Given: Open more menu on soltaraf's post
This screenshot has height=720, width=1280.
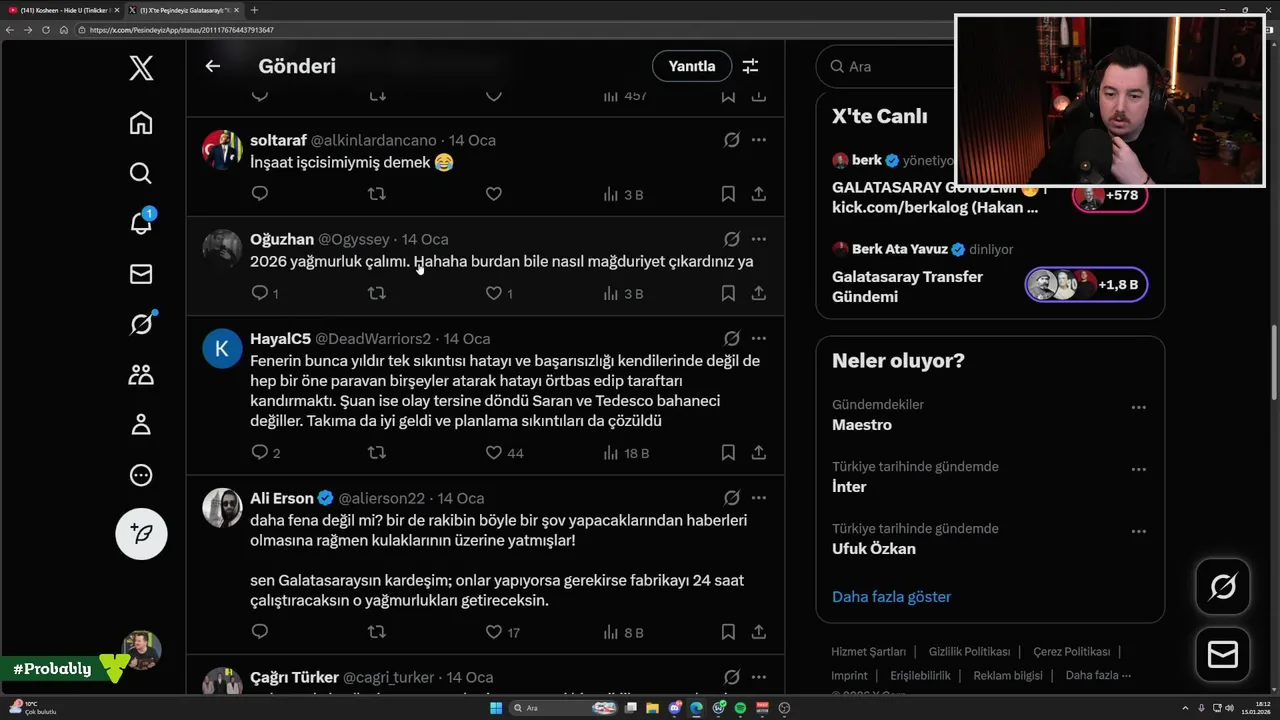Looking at the screenshot, I should 759,140.
